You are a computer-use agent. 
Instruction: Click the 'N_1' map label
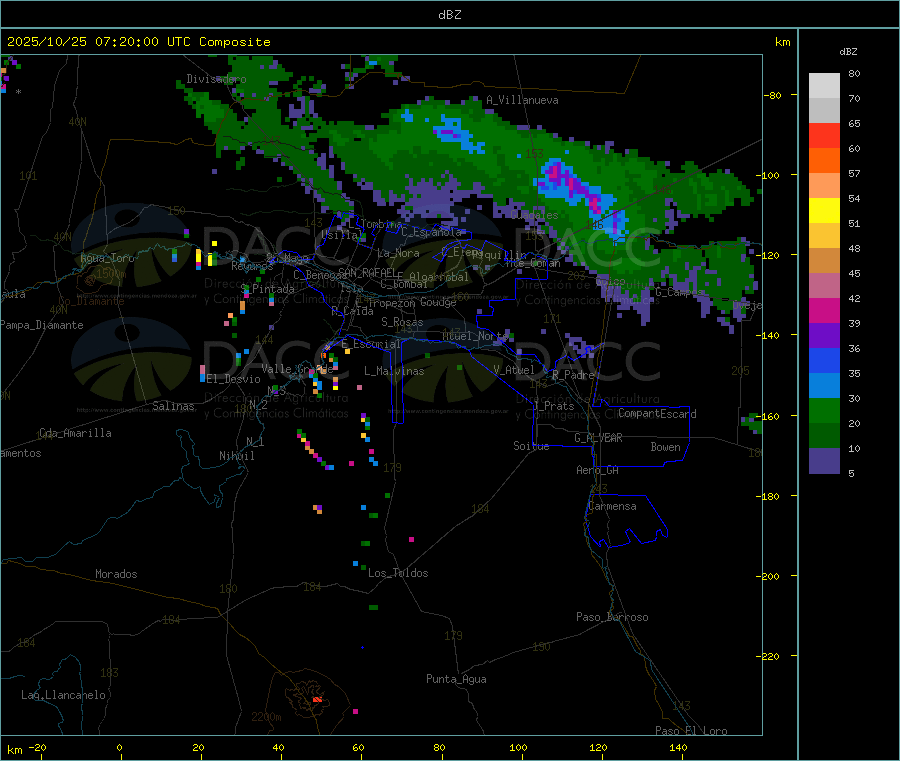pyautogui.click(x=255, y=441)
